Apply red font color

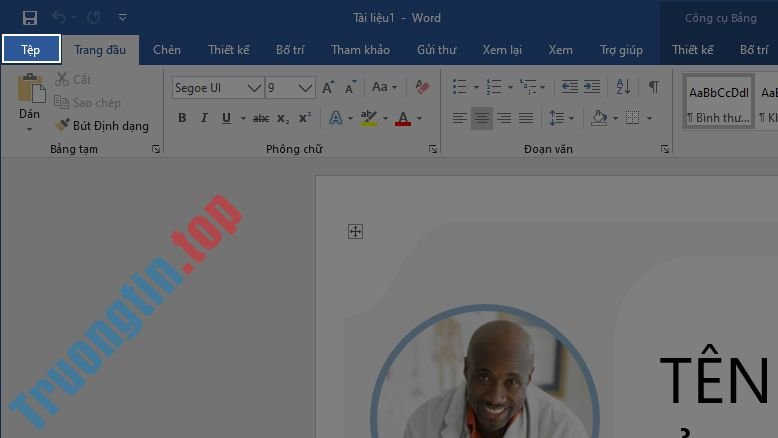tap(403, 118)
